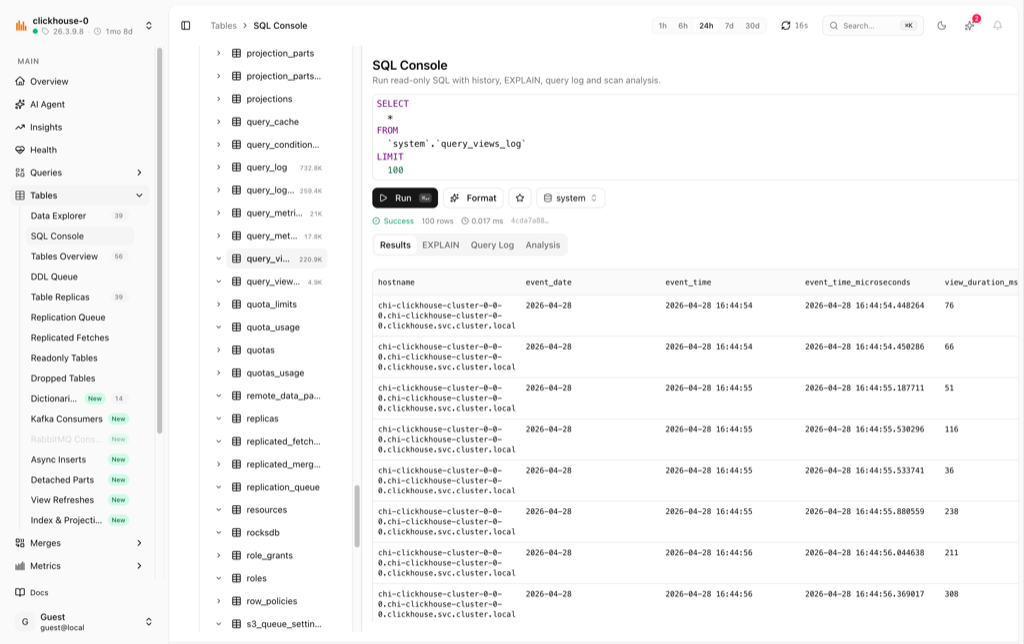
Task: Switch to the Query Log tab
Action: click(492, 245)
